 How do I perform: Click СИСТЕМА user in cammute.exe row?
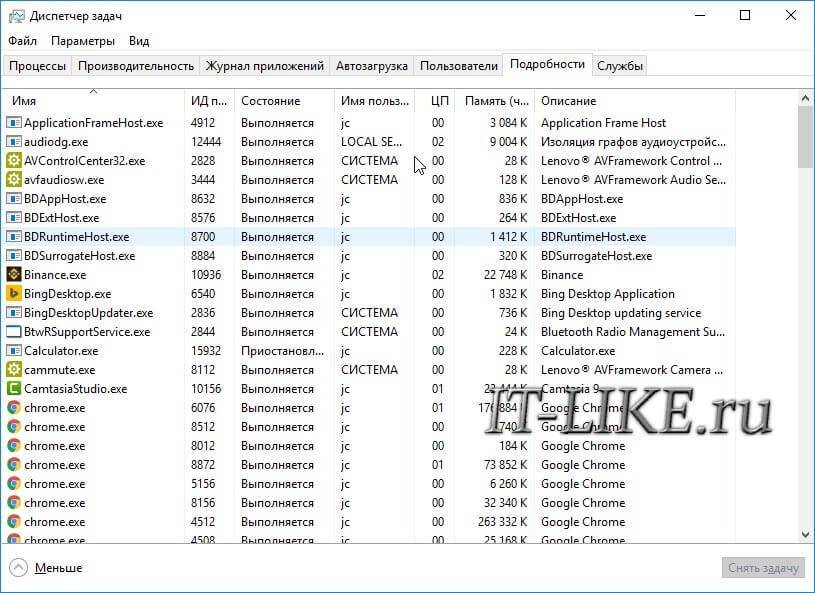tap(369, 370)
